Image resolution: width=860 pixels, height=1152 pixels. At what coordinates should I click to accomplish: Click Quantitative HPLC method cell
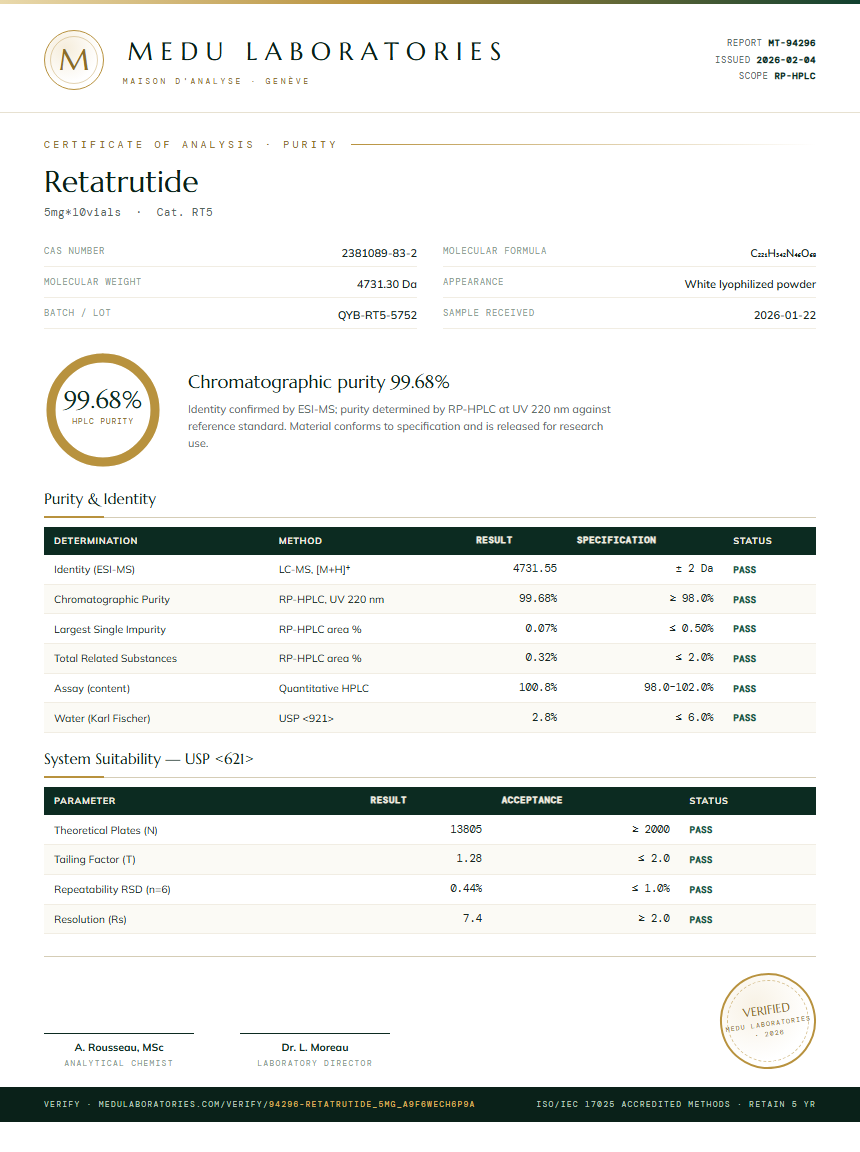pyautogui.click(x=324, y=688)
